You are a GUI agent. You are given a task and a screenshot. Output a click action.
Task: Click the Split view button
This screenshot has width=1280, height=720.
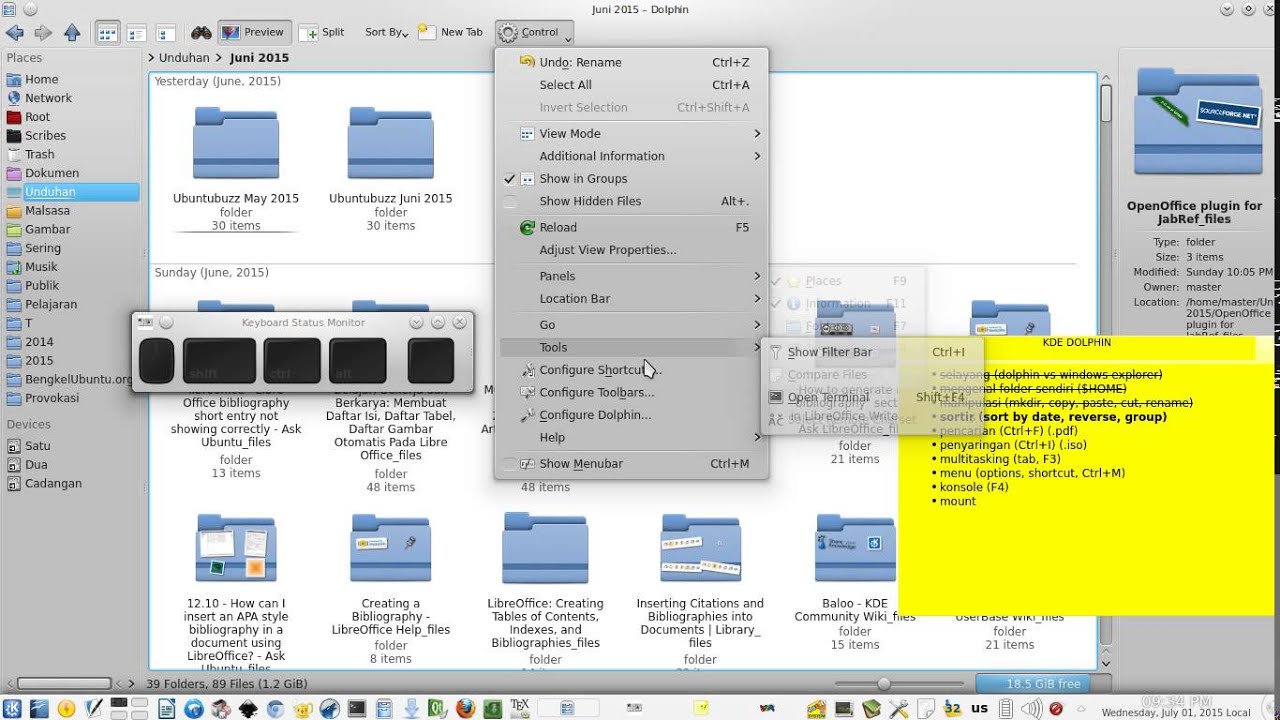[322, 32]
